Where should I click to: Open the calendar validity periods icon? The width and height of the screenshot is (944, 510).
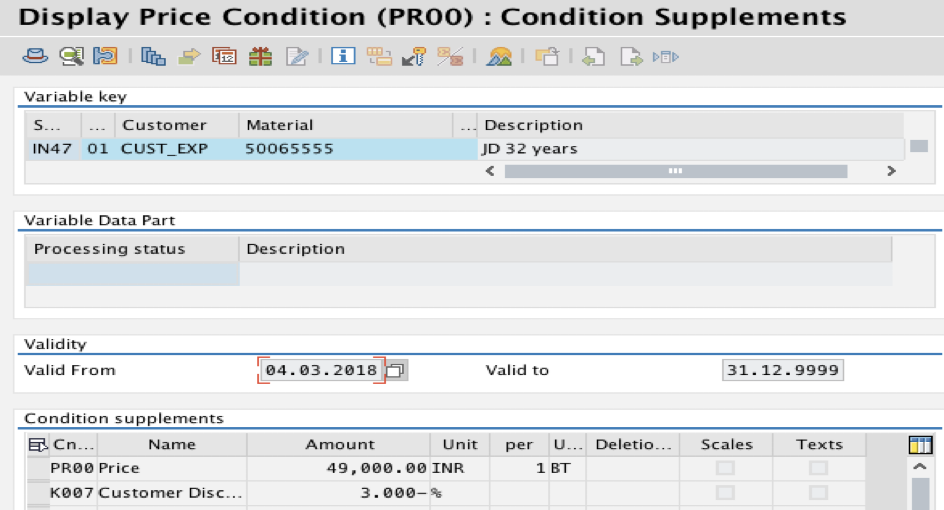pyautogui.click(x=224, y=57)
